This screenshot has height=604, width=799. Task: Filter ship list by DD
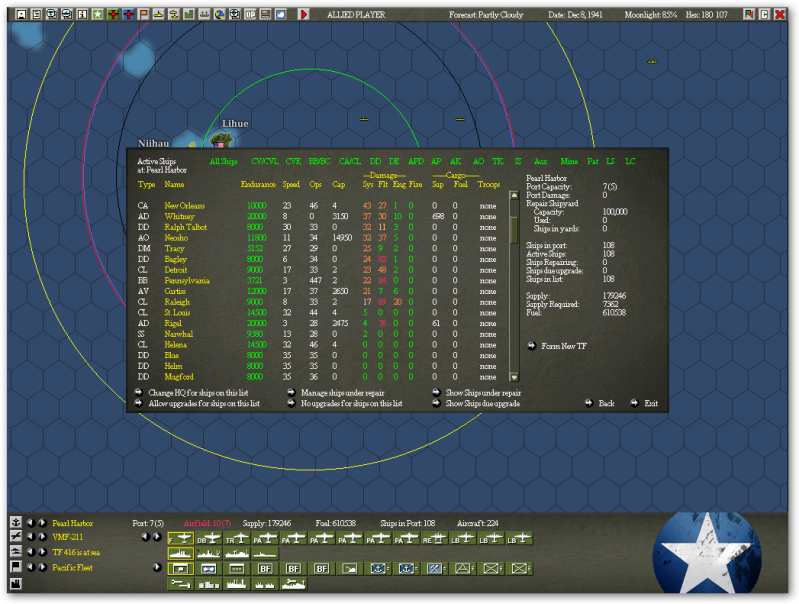pyautogui.click(x=376, y=162)
